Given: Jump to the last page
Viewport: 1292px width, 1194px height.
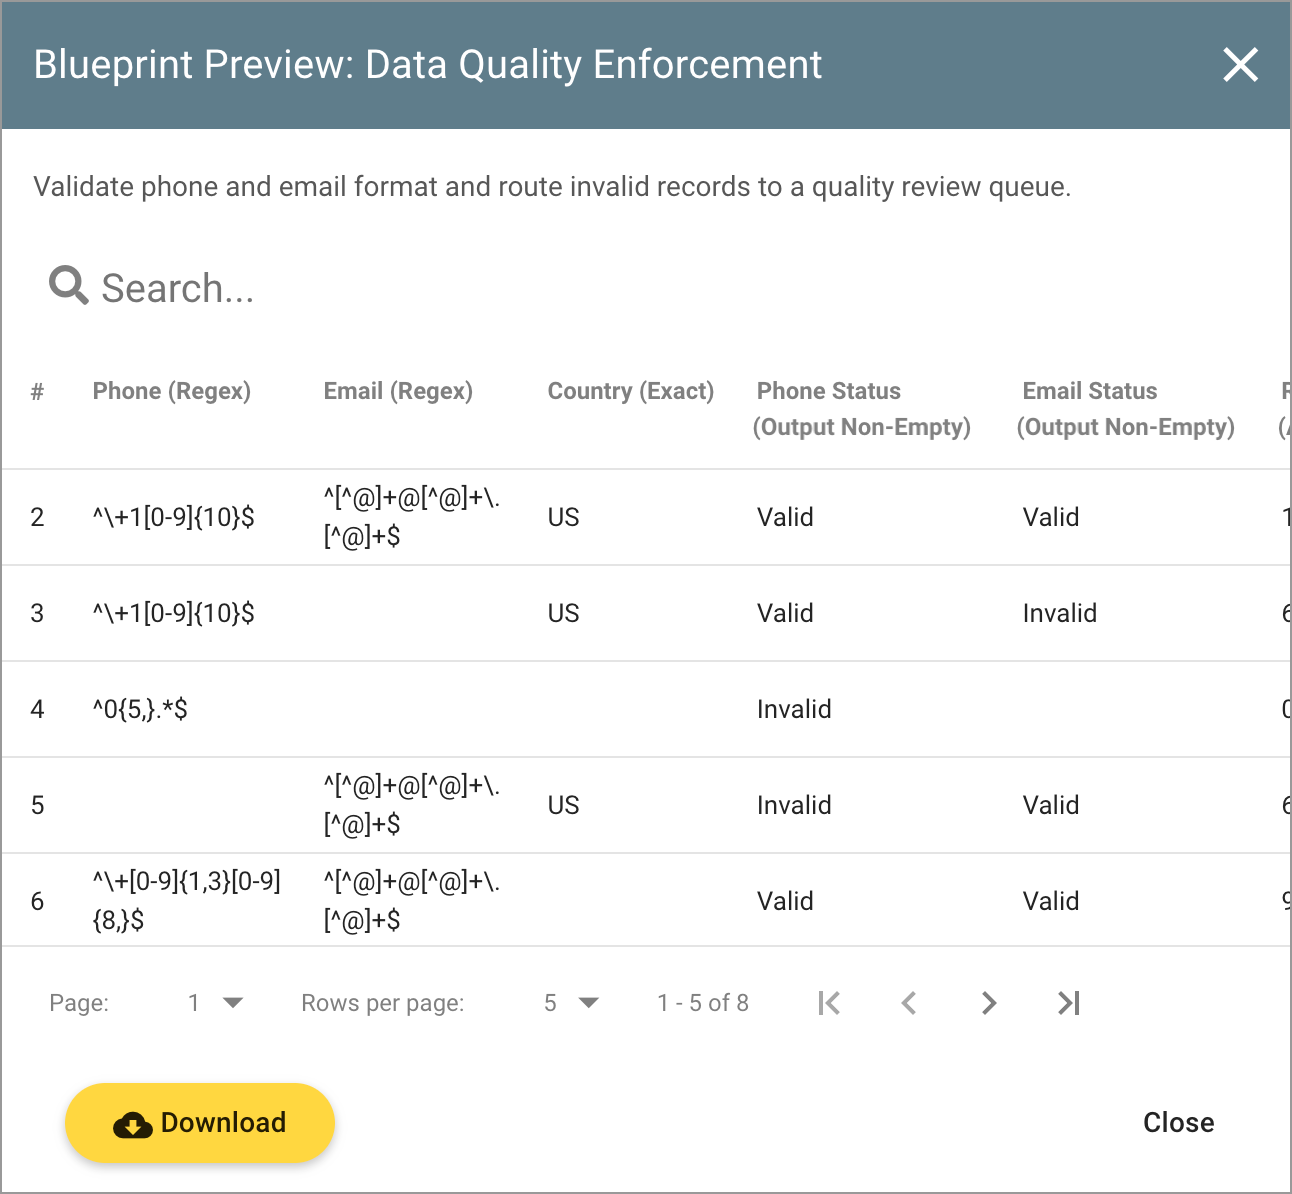Looking at the screenshot, I should pyautogui.click(x=1069, y=1003).
